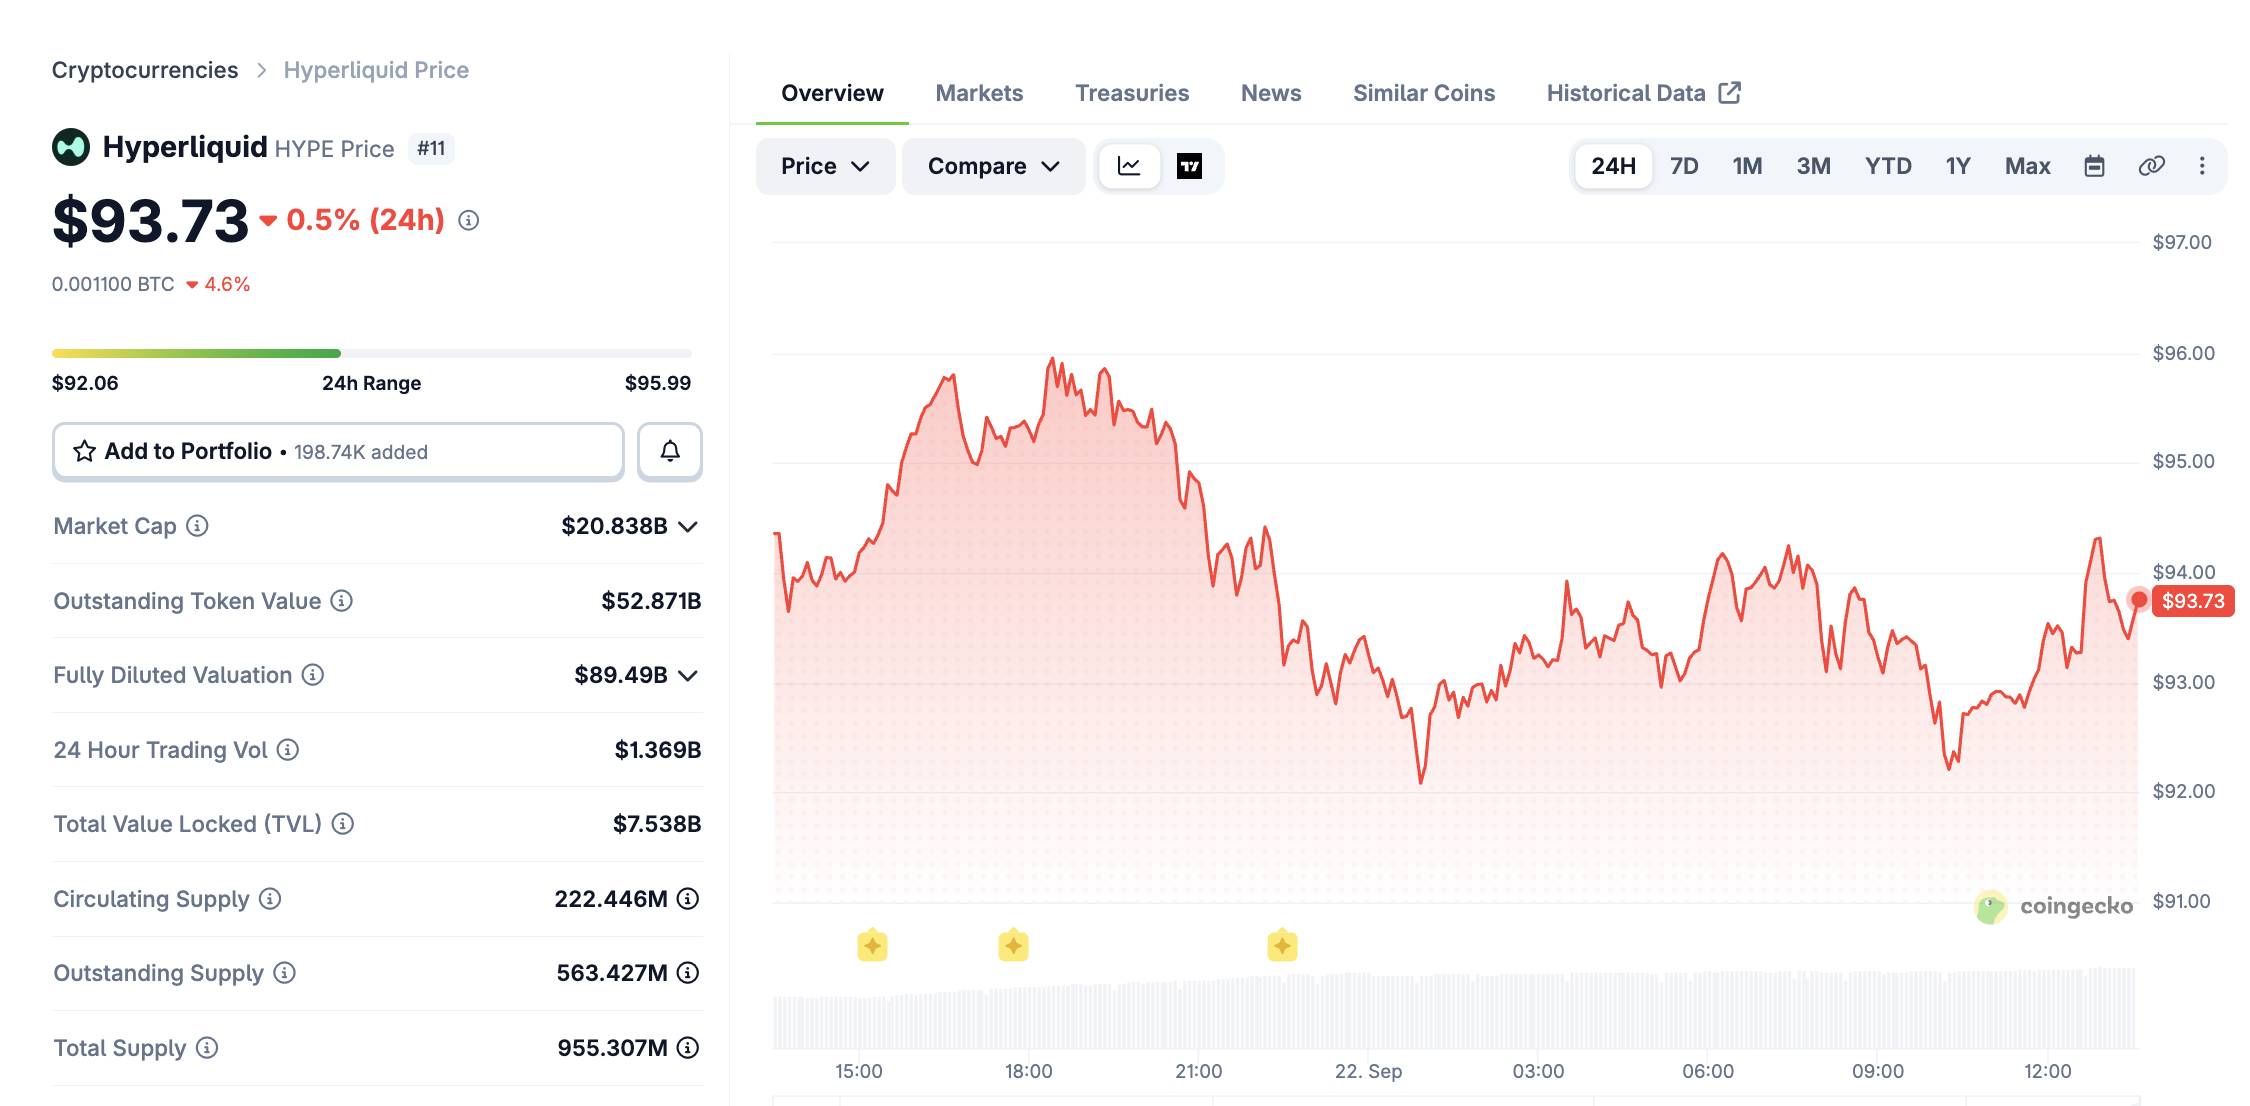
Task: Open Total Value Locked info icon
Action: pos(343,824)
